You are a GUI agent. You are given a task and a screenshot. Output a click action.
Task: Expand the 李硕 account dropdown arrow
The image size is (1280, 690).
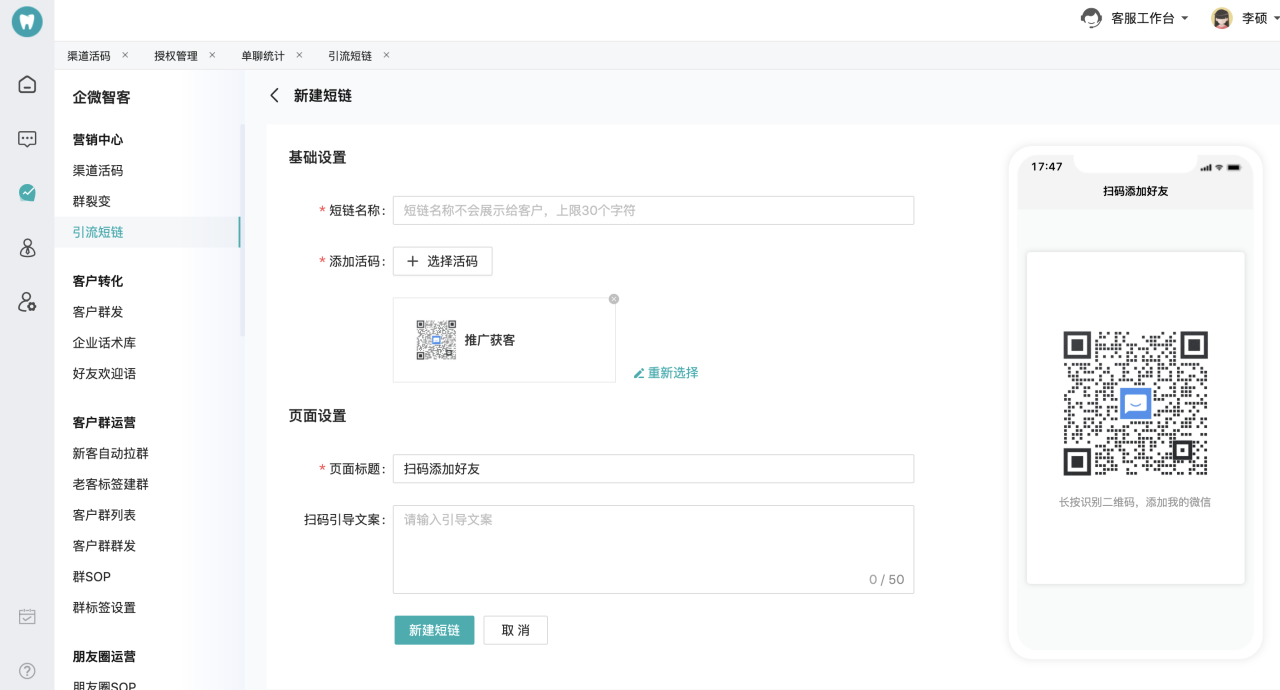[1277, 19]
